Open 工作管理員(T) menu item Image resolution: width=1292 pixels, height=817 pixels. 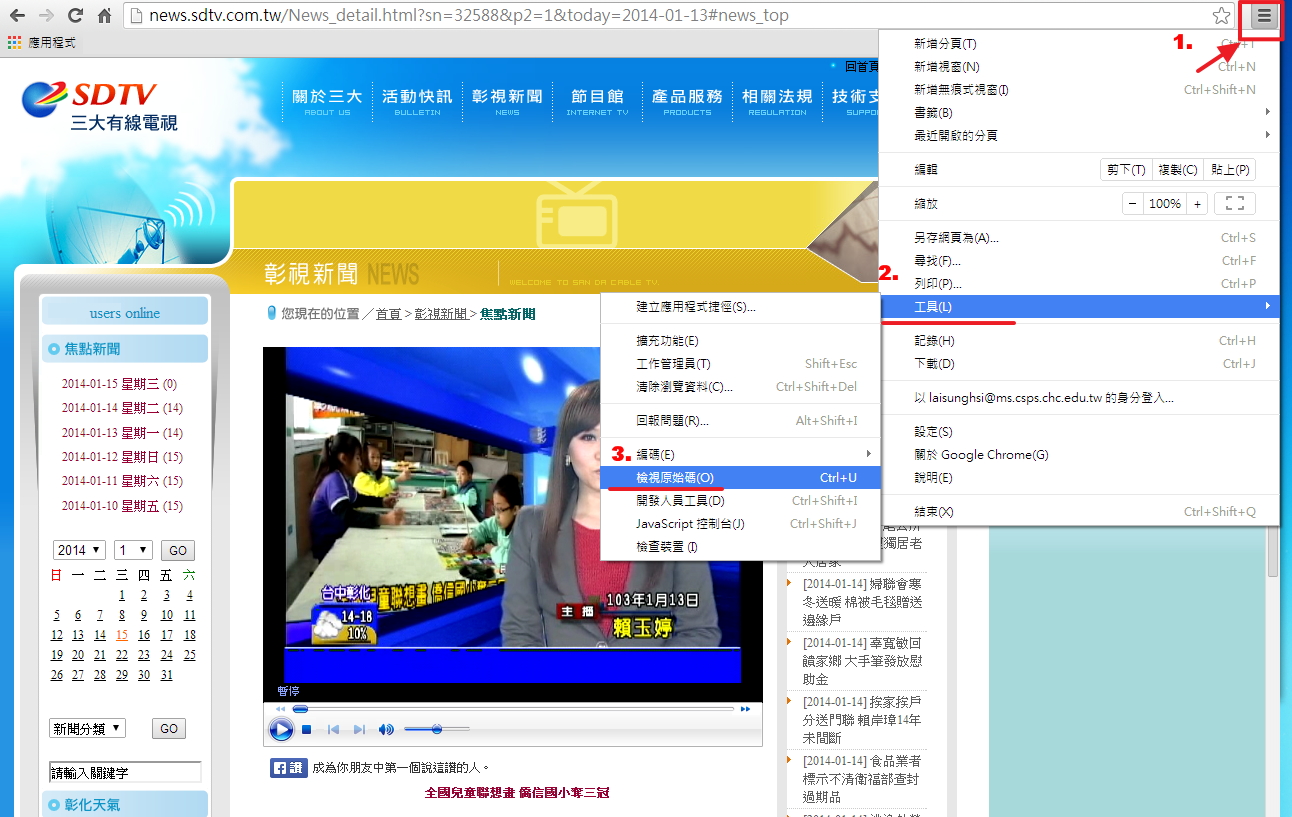pos(740,364)
